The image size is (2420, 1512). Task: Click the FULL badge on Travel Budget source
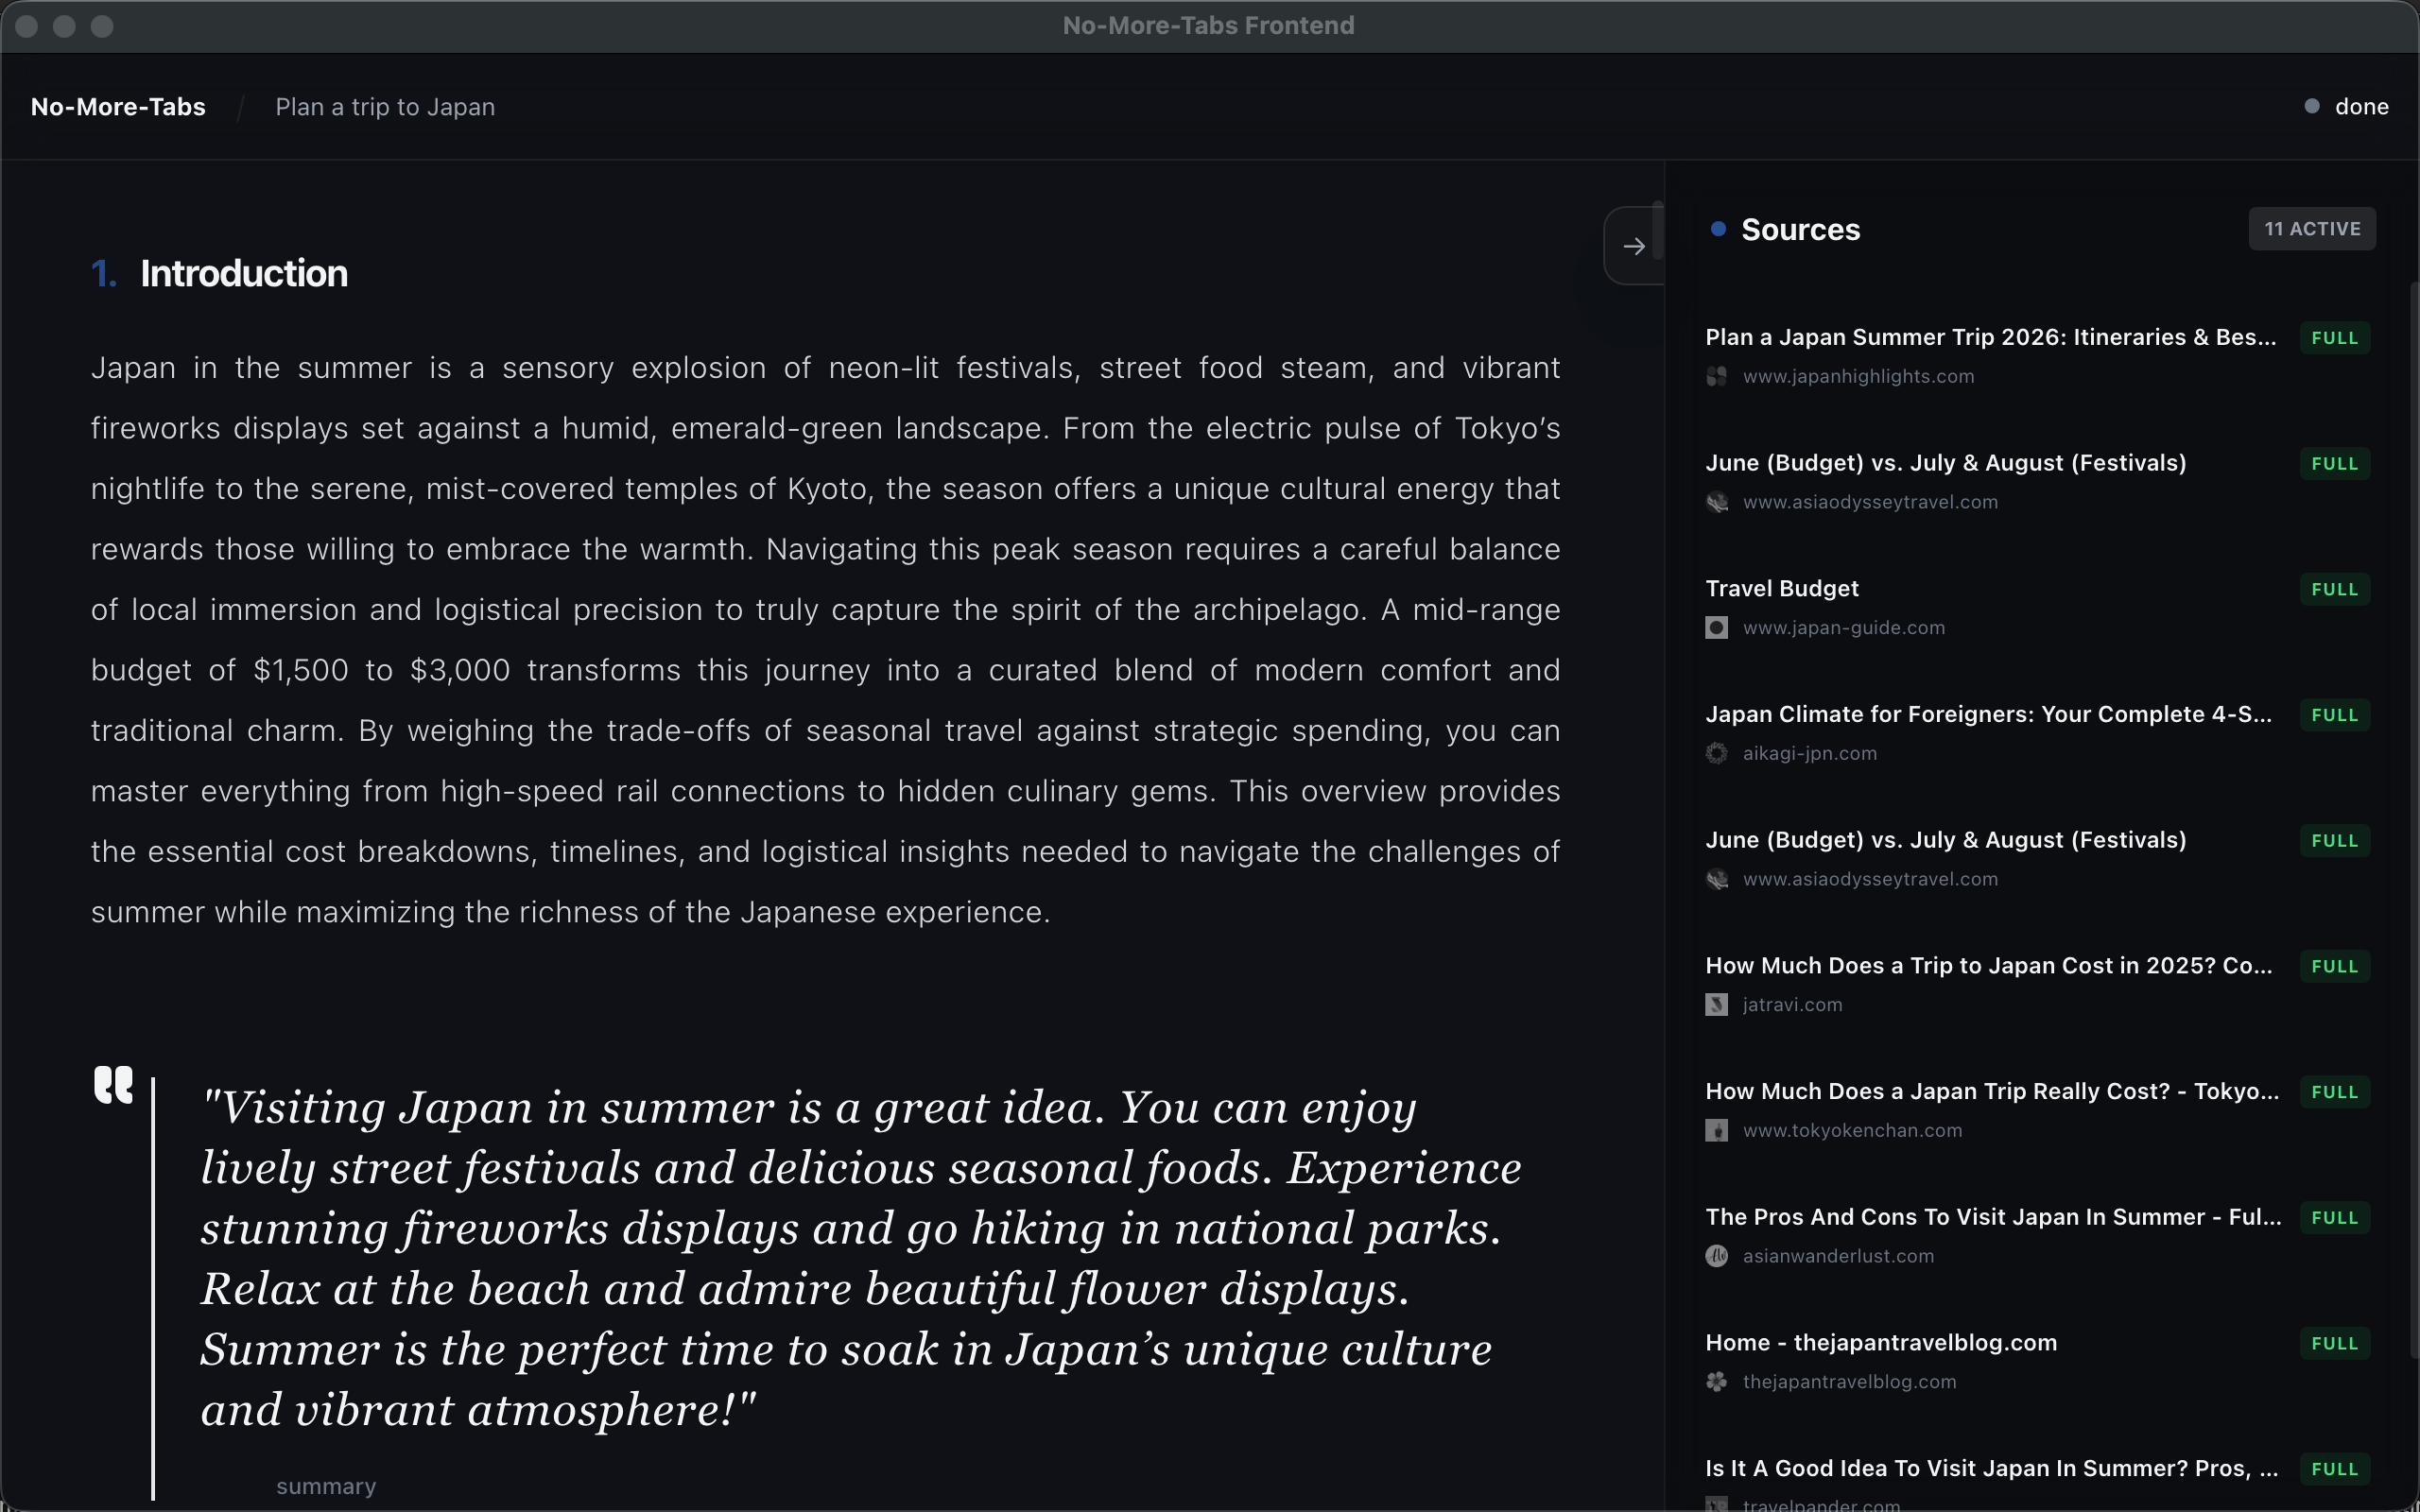(2334, 590)
